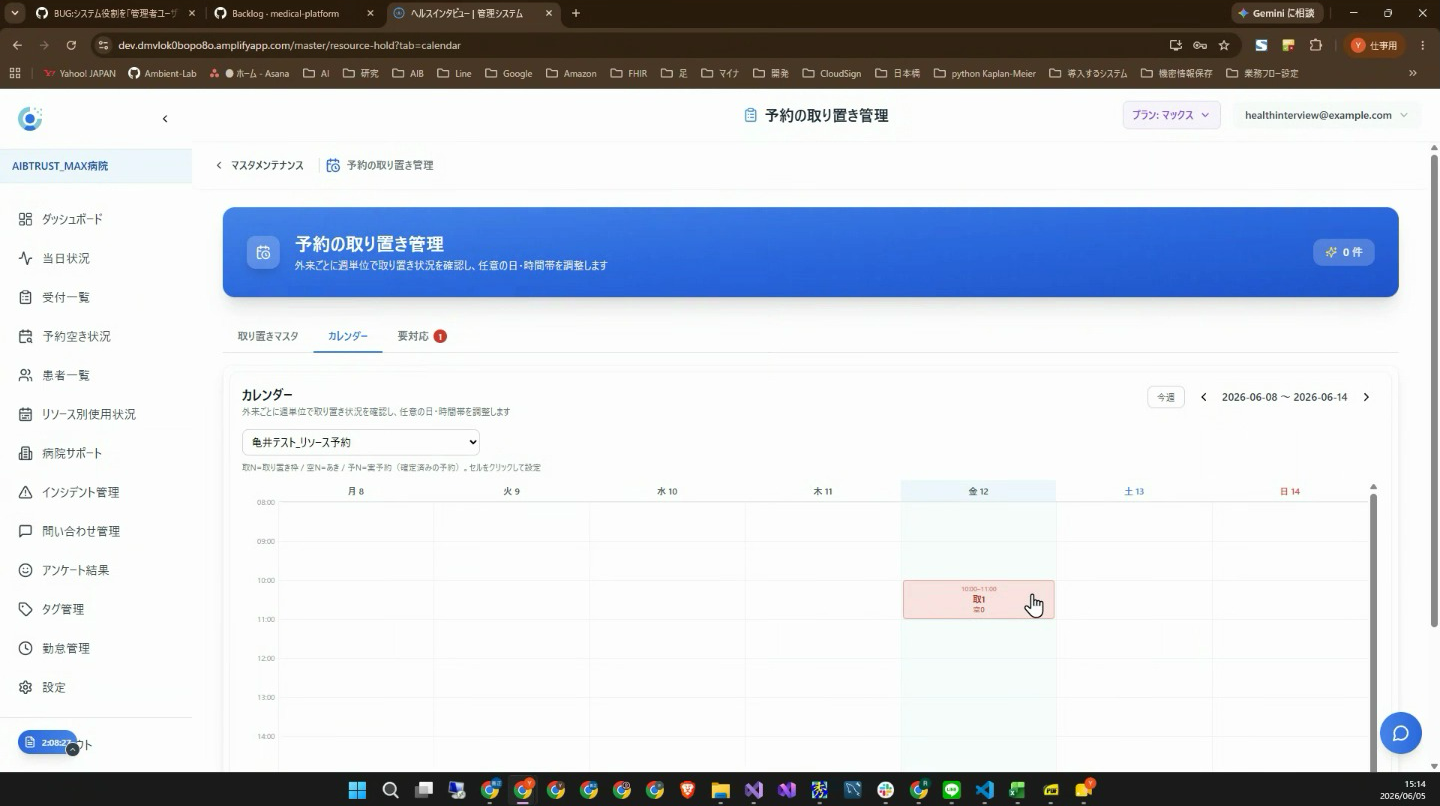Open the tab search dropdown arrow

point(15,14)
